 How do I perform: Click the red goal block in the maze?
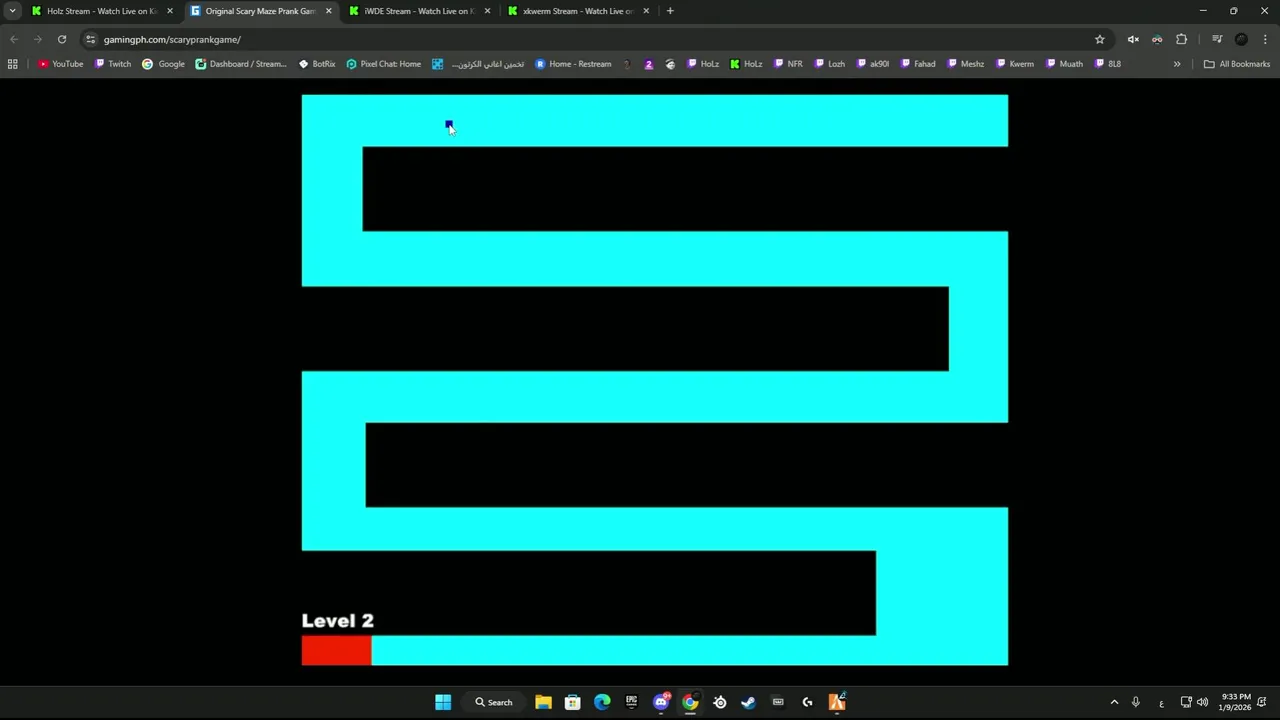click(x=336, y=650)
